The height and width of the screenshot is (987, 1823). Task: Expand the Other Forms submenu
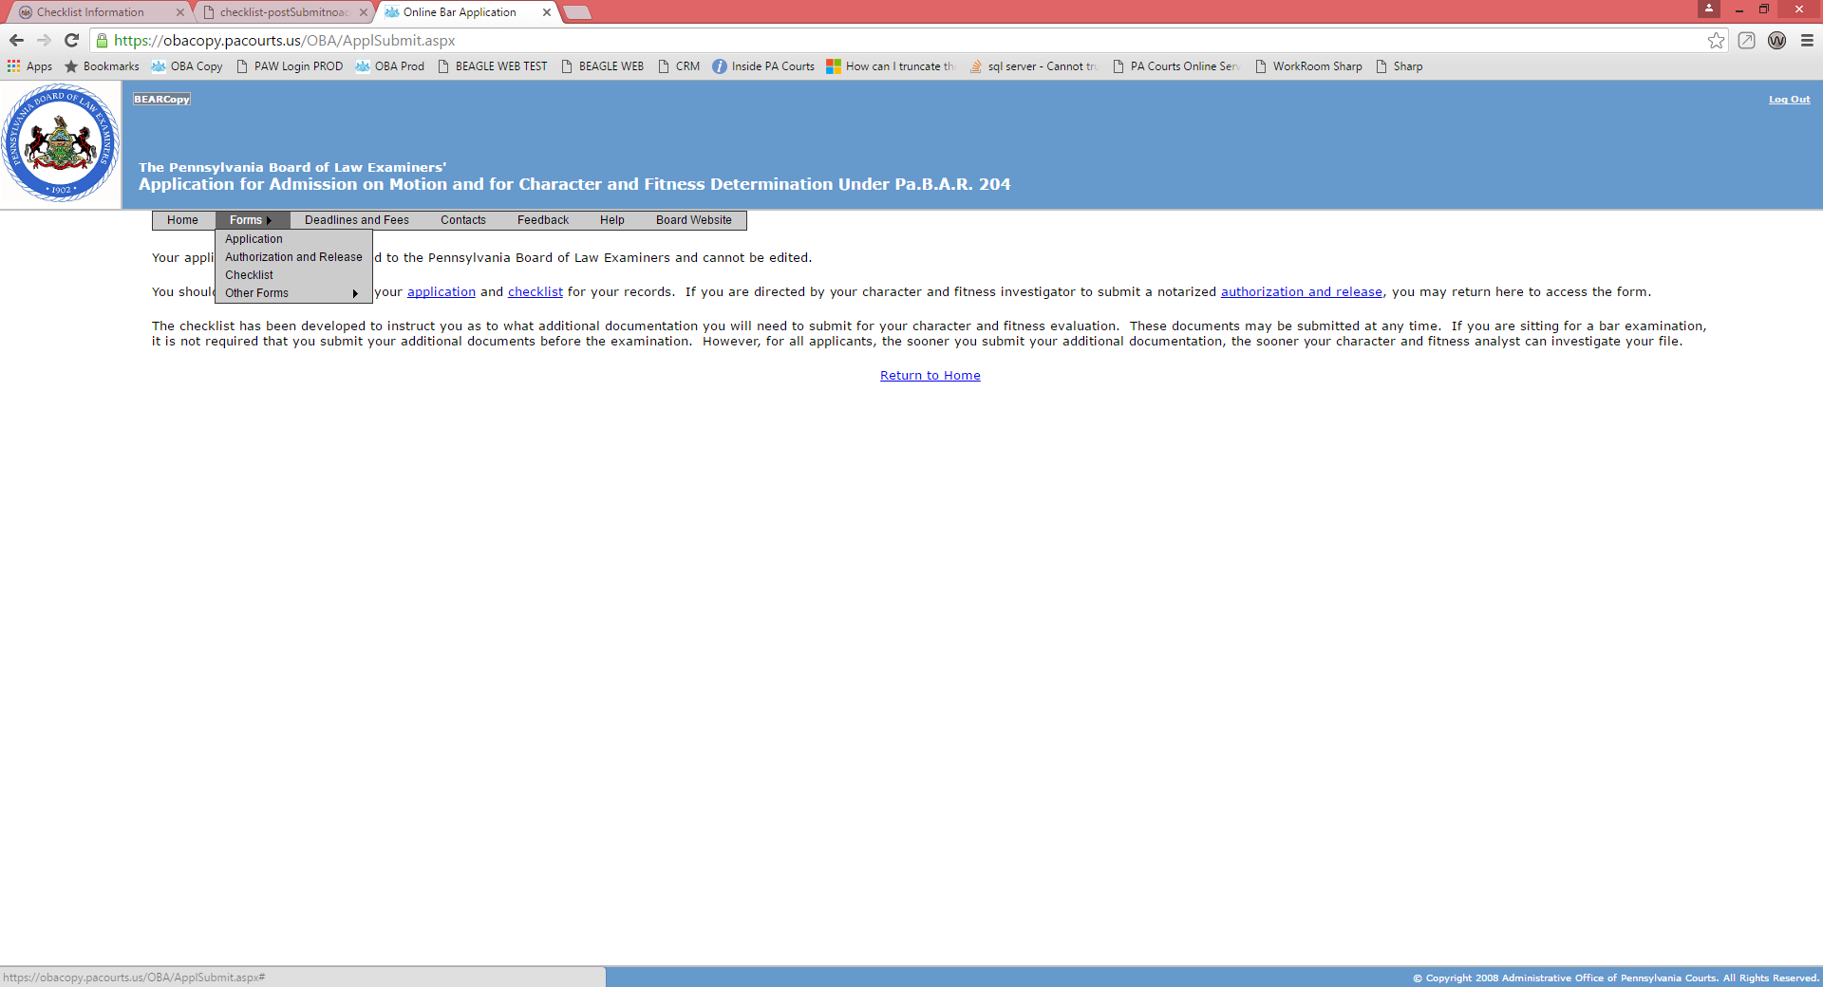(292, 293)
